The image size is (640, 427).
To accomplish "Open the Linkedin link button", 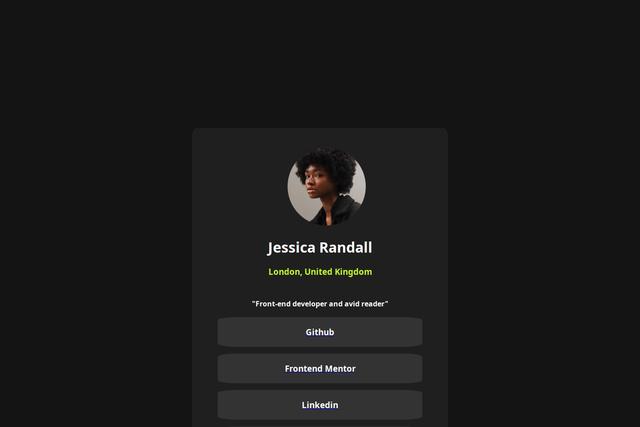I will point(320,405).
